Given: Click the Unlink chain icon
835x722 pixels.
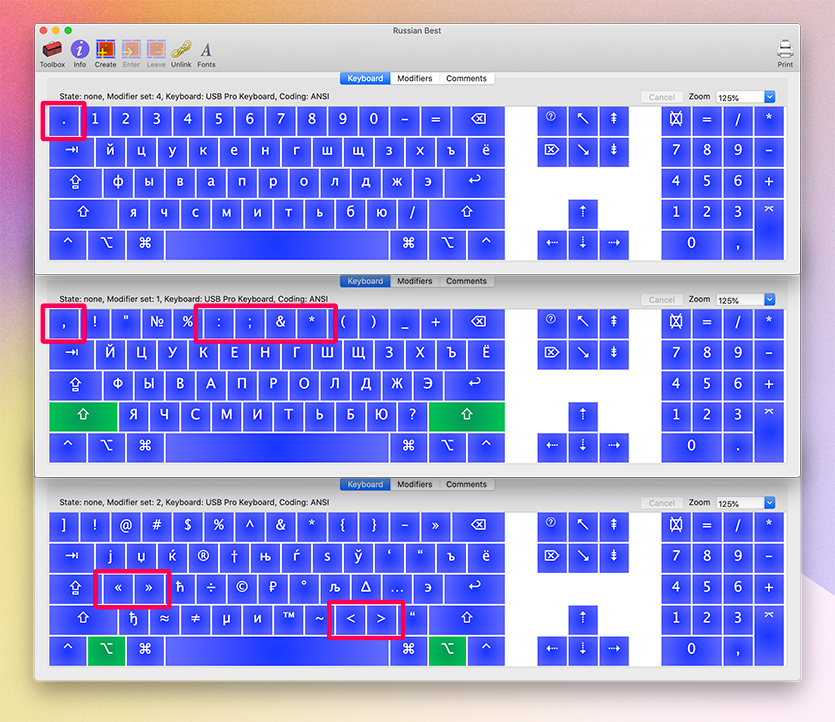Looking at the screenshot, I should (181, 50).
